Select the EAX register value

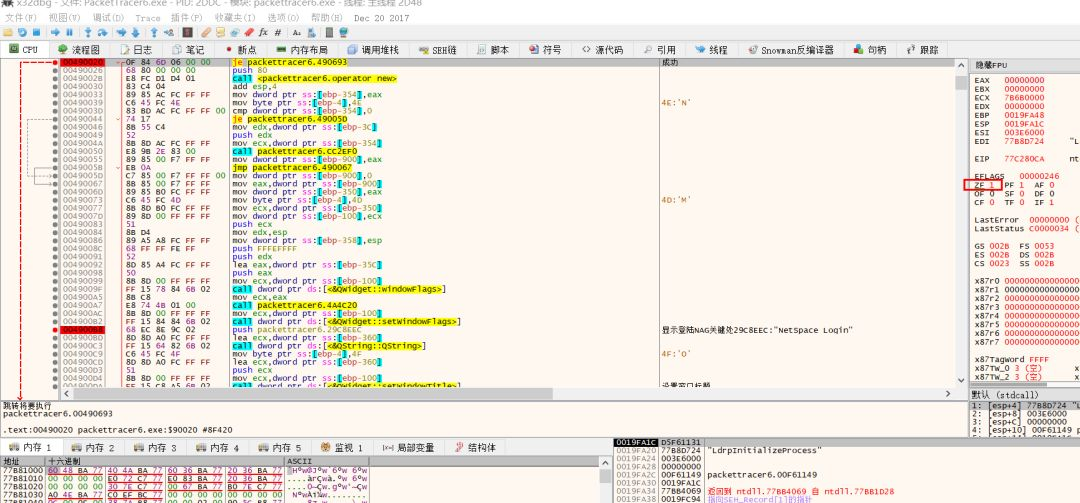pyautogui.click(x=1024, y=80)
